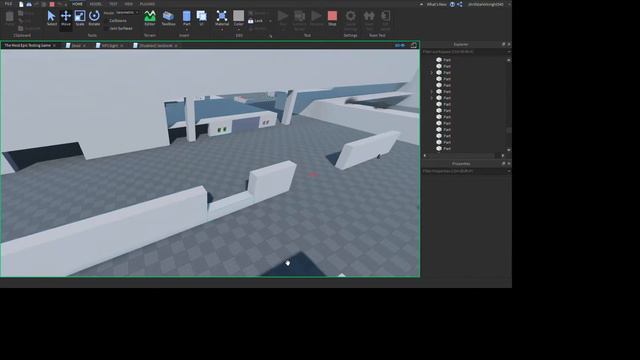Expand the topmost expandable Part in Explorer

pos(432,73)
